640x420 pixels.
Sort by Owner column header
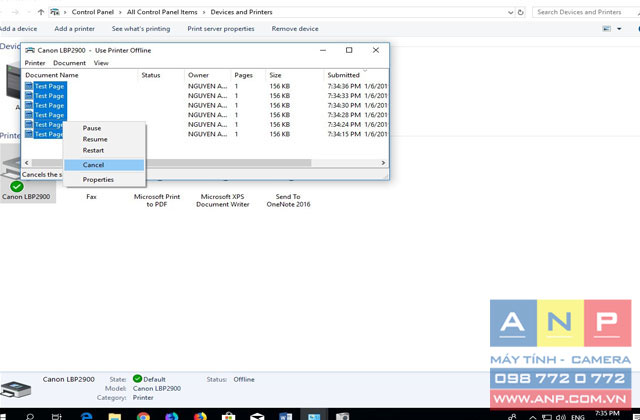pos(208,75)
